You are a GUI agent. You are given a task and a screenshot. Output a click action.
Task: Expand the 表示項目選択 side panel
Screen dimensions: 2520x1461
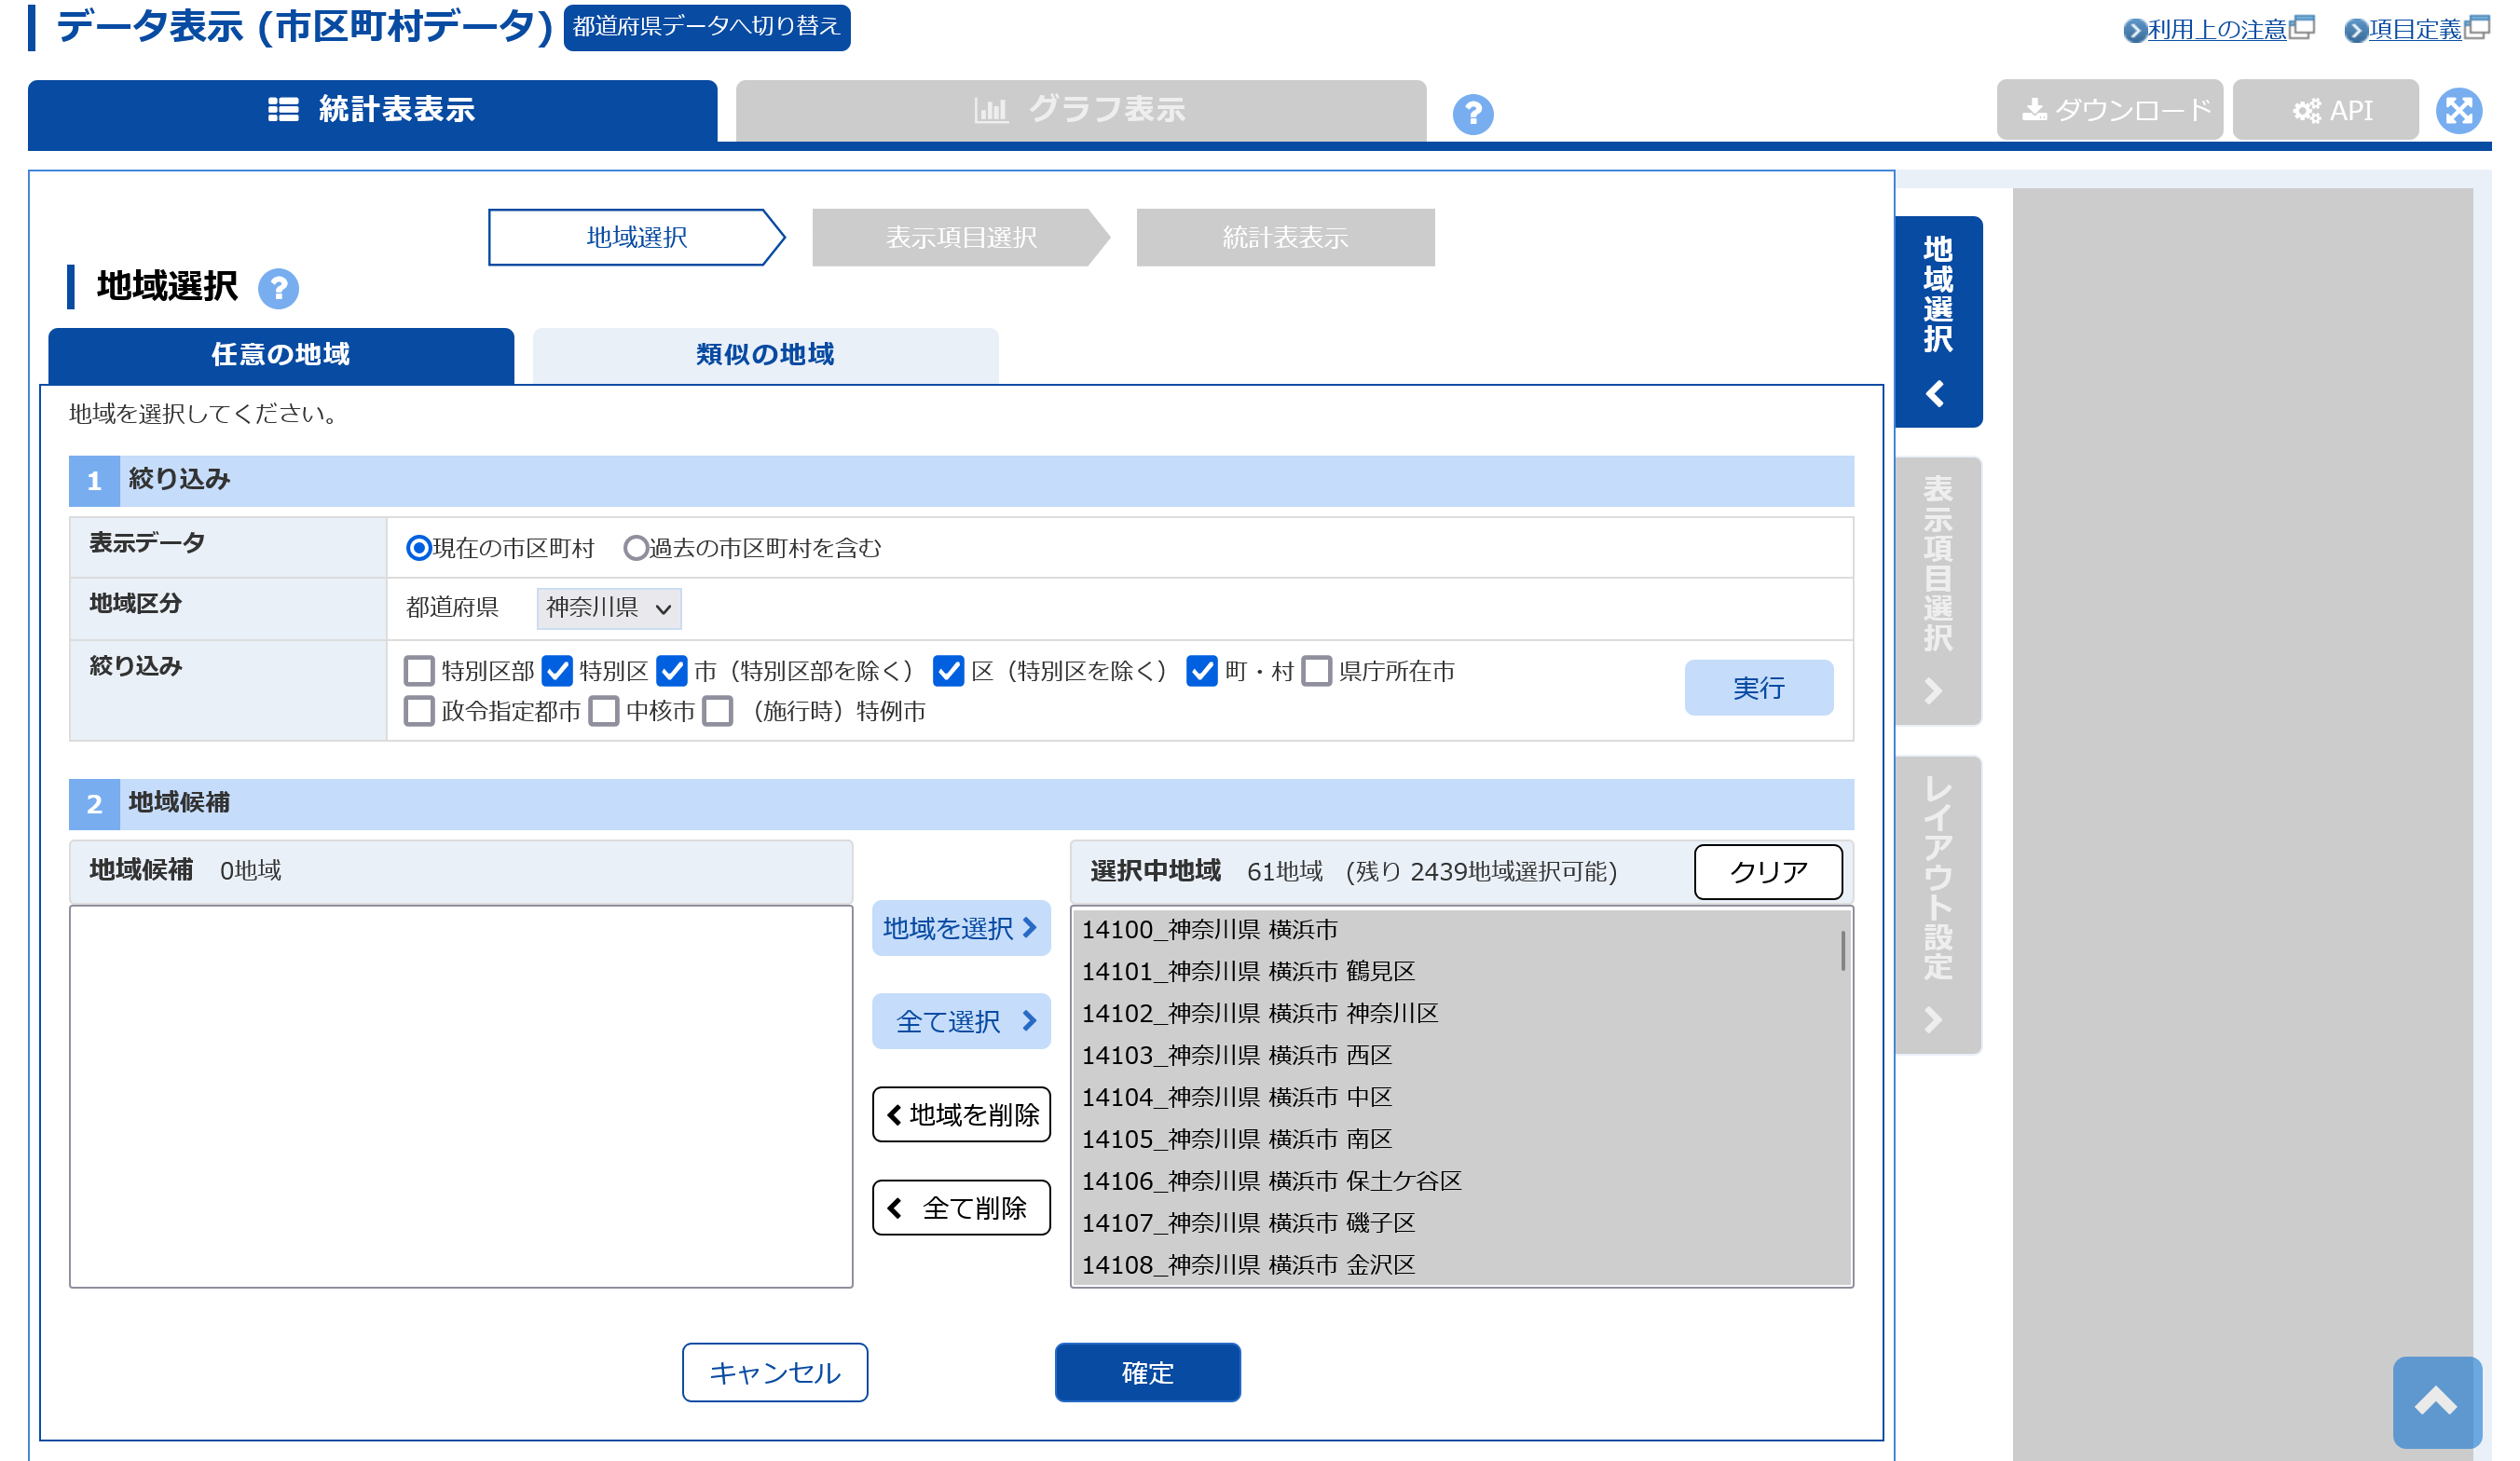pos(1937,590)
